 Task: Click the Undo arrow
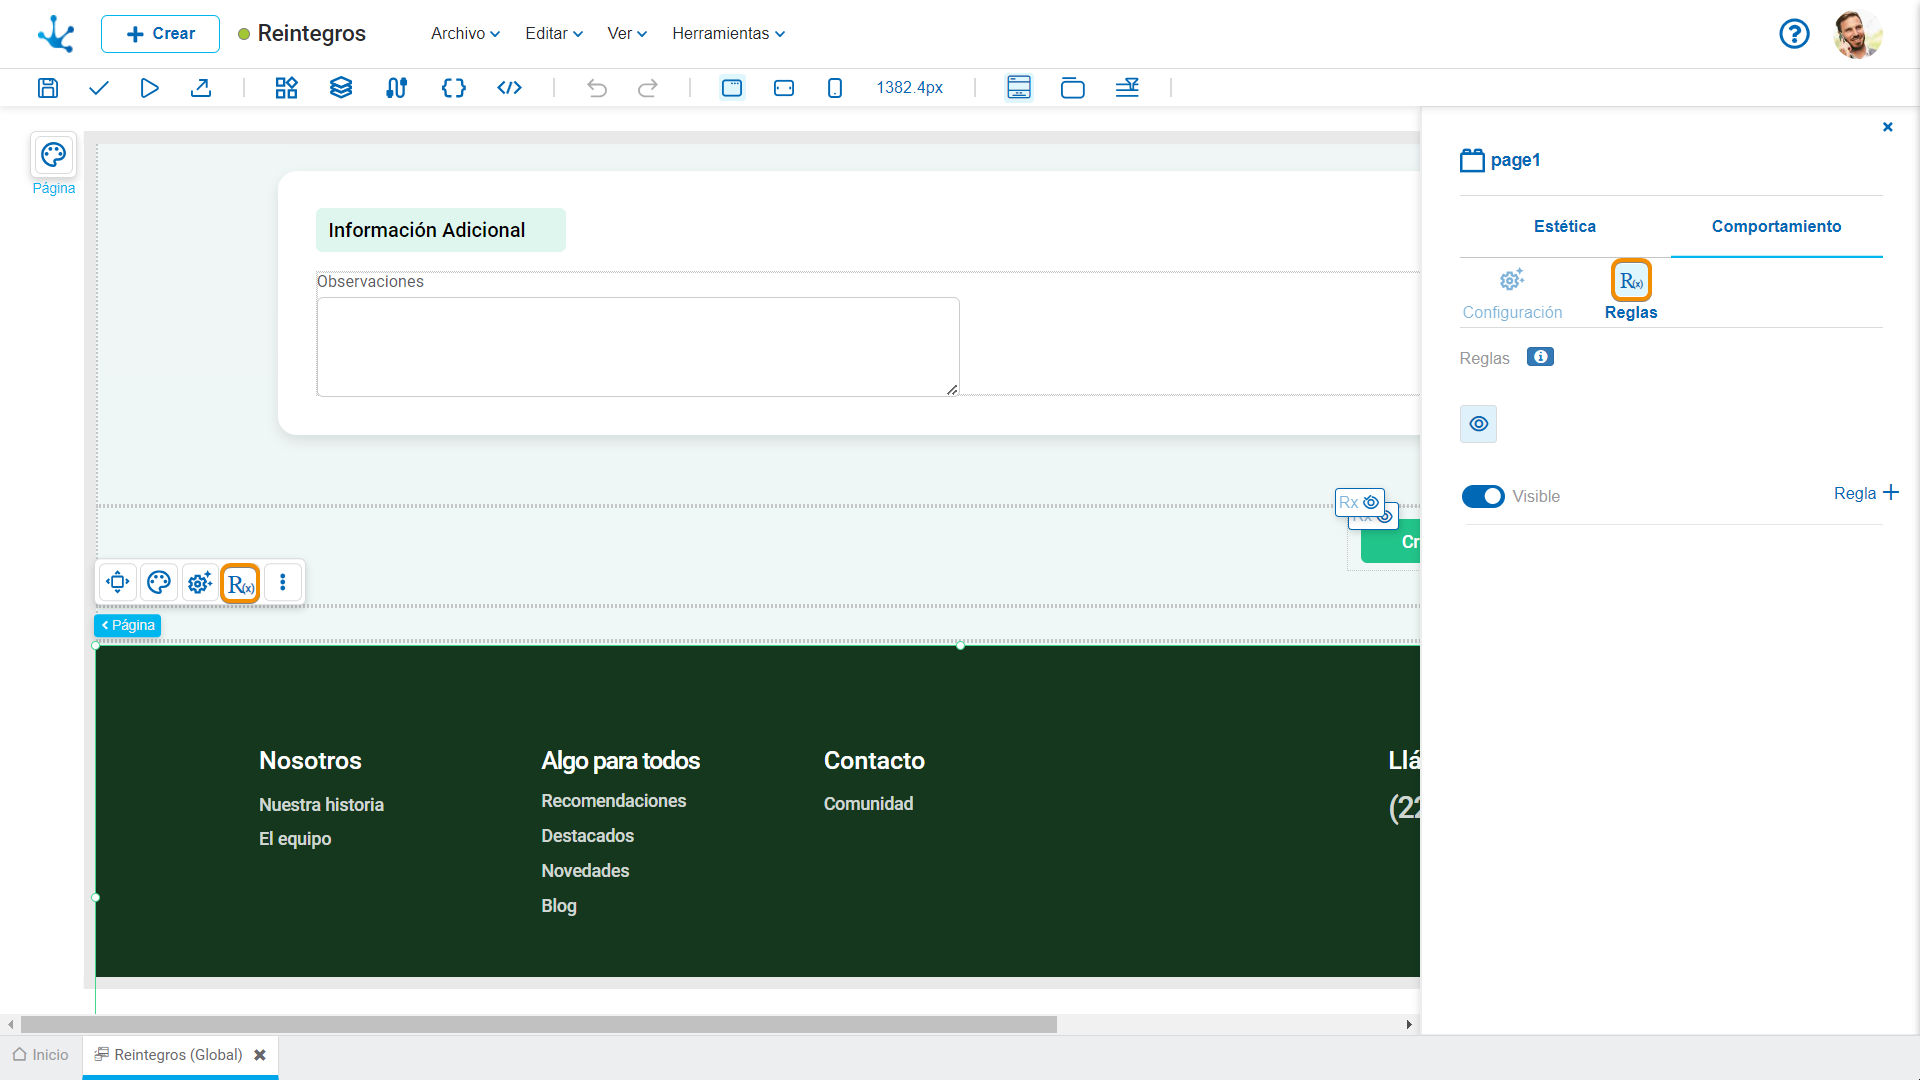coord(597,88)
